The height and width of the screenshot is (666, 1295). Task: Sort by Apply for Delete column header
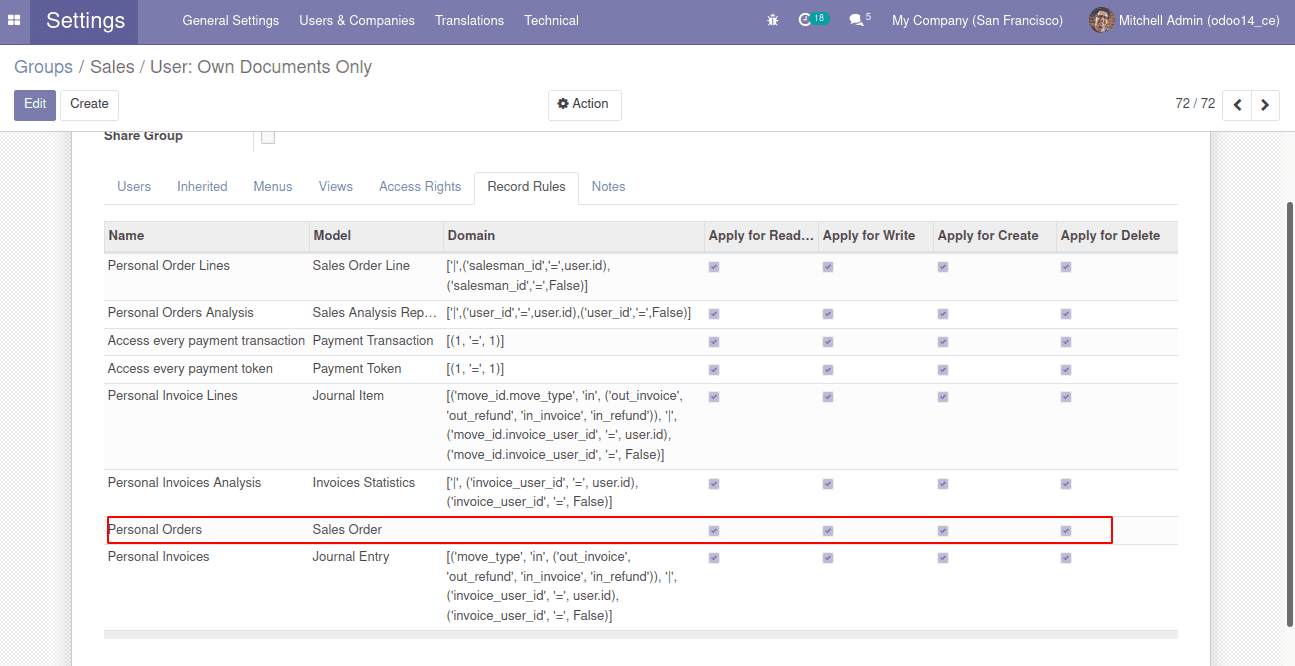[x=1116, y=236]
